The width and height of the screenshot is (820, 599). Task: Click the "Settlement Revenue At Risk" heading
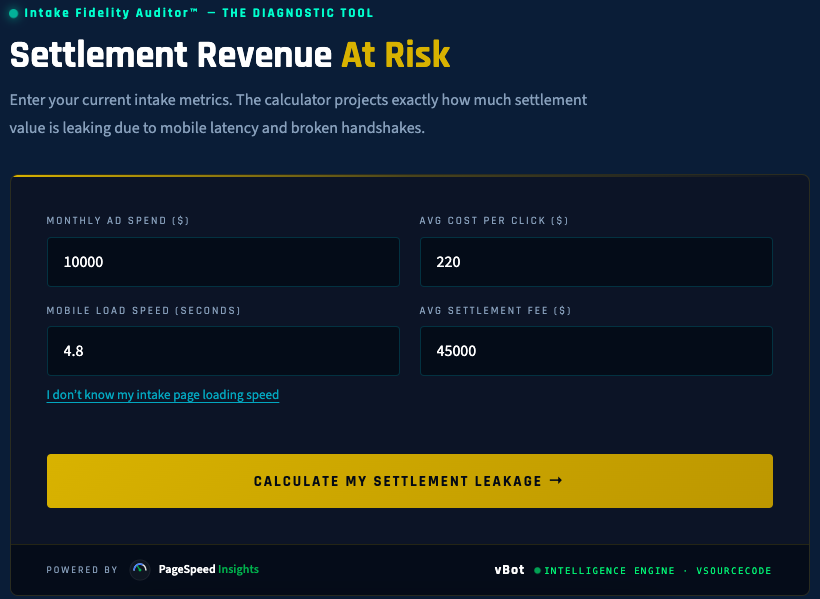tap(230, 54)
